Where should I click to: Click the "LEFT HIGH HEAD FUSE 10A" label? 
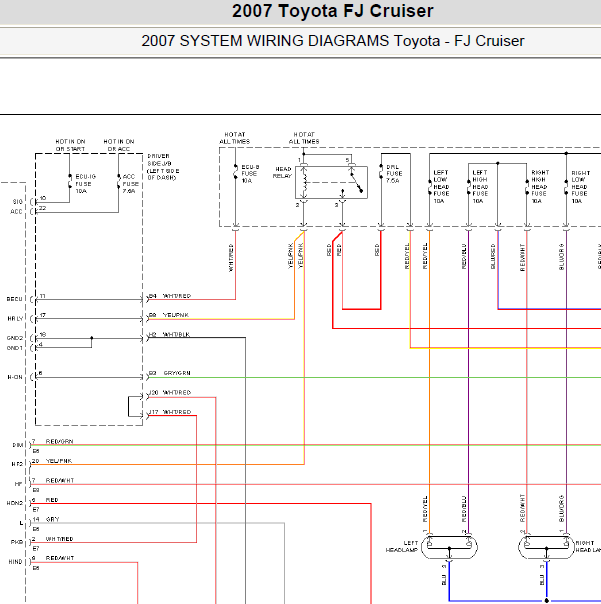480,187
